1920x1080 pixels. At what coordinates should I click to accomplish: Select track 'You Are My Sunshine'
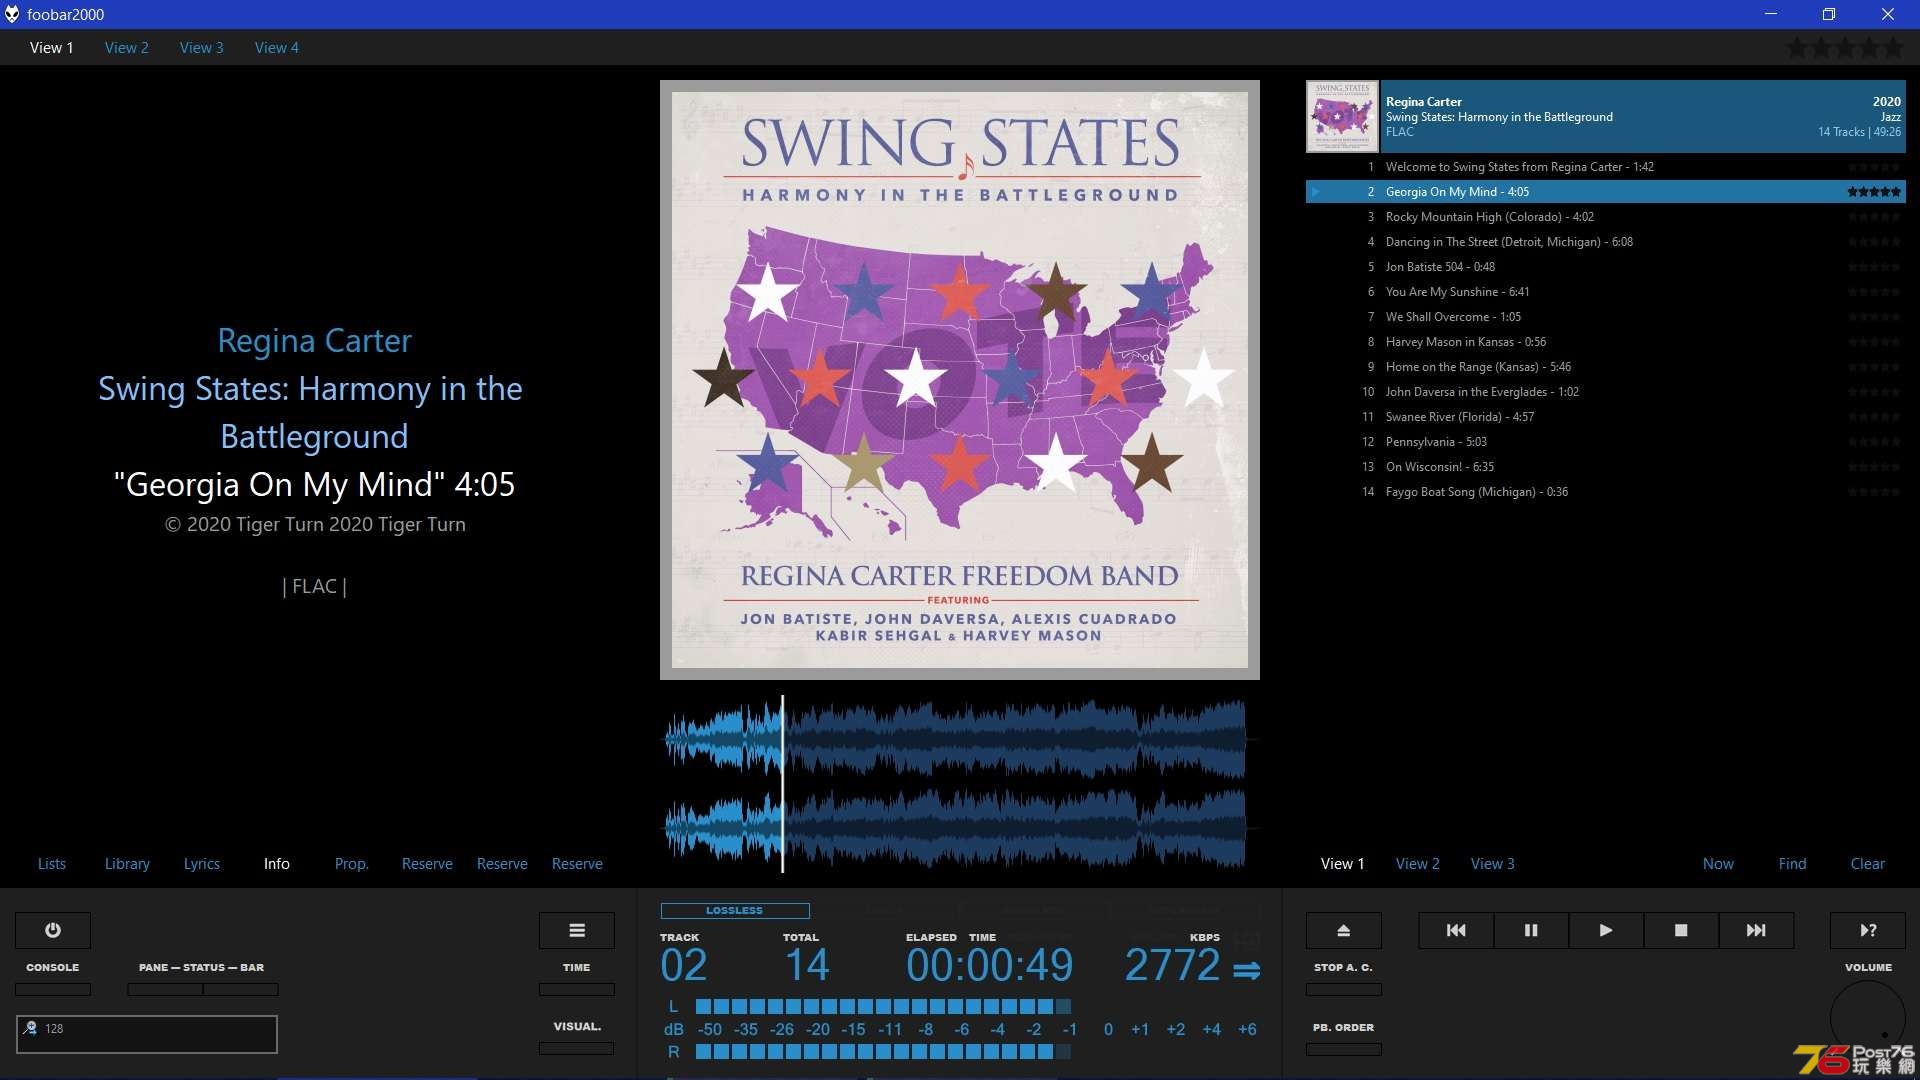[1606, 292]
